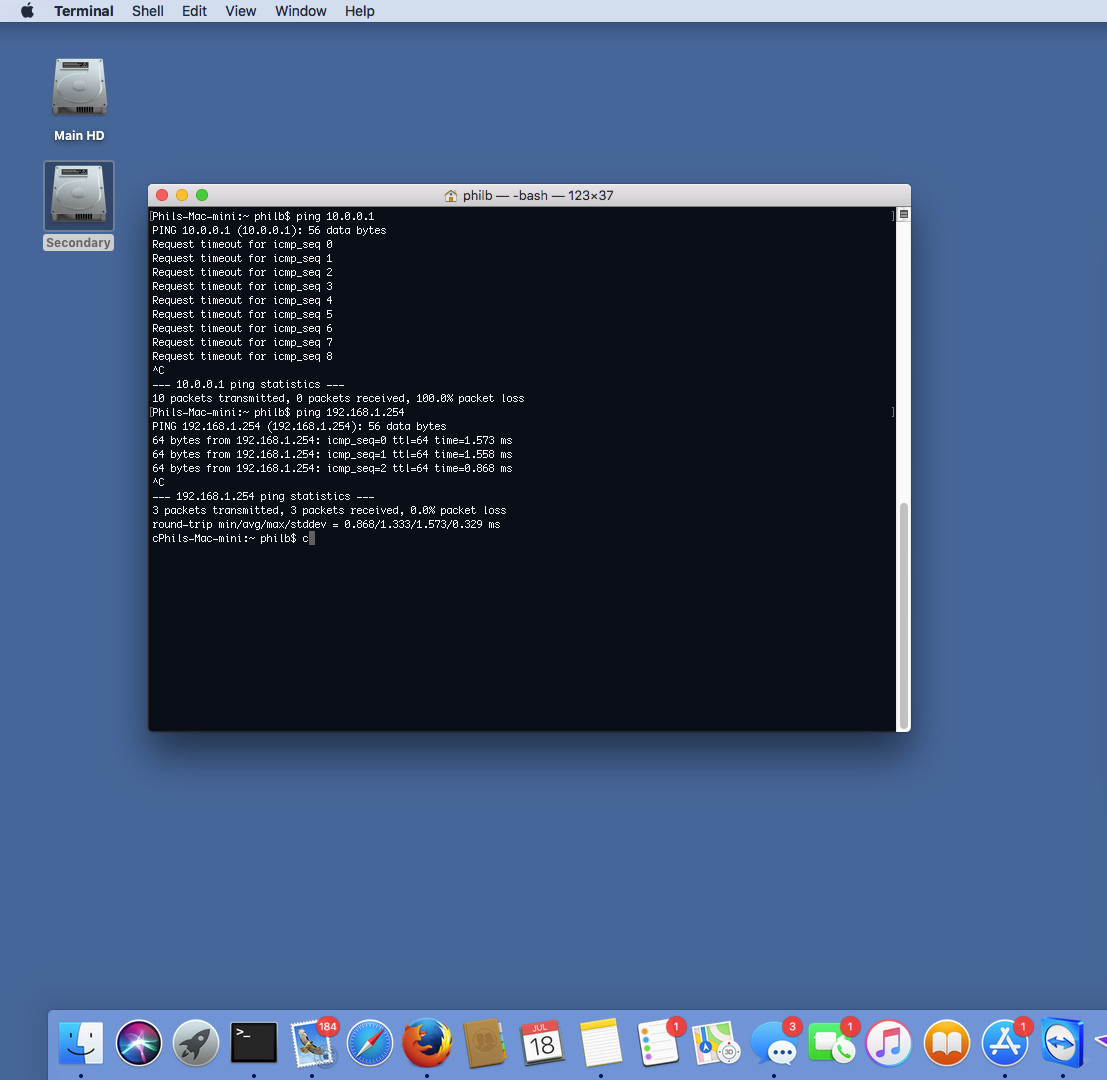Launch iTunes music app
The height and width of the screenshot is (1080, 1107).
click(x=889, y=1044)
